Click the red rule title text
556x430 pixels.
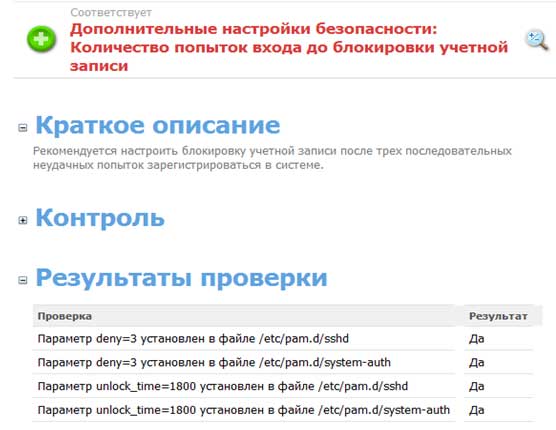point(289,47)
